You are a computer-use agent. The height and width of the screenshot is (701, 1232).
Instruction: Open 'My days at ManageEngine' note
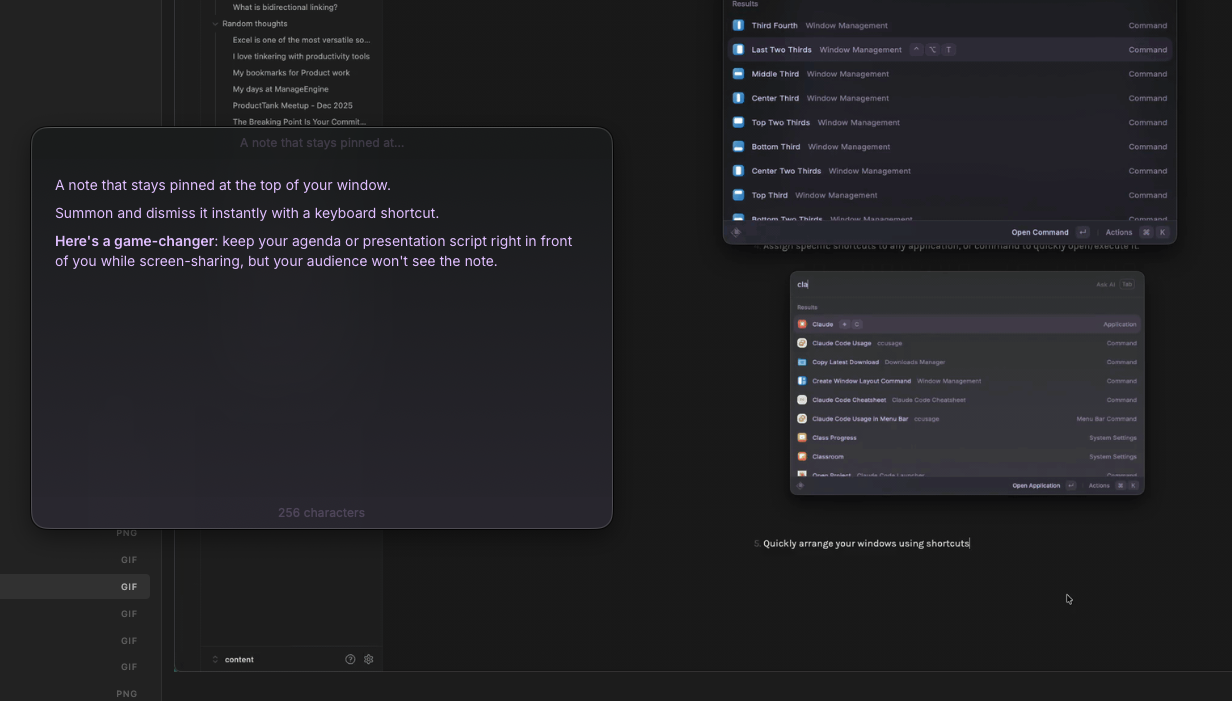tap(280, 89)
